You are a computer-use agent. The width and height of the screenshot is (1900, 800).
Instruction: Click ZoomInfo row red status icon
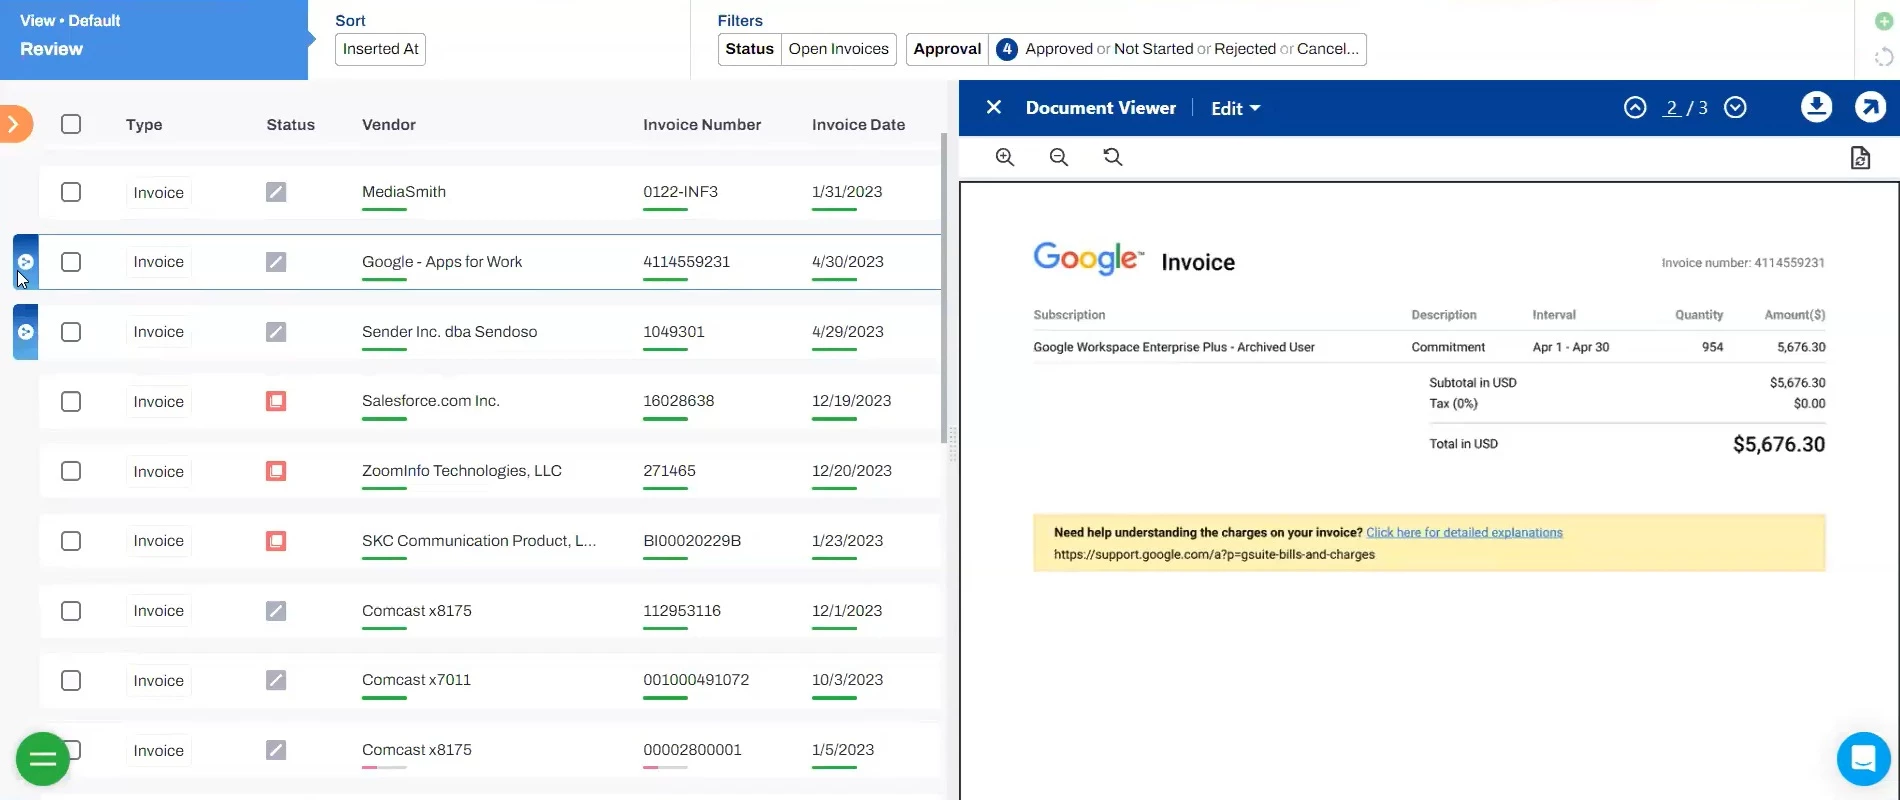276,471
